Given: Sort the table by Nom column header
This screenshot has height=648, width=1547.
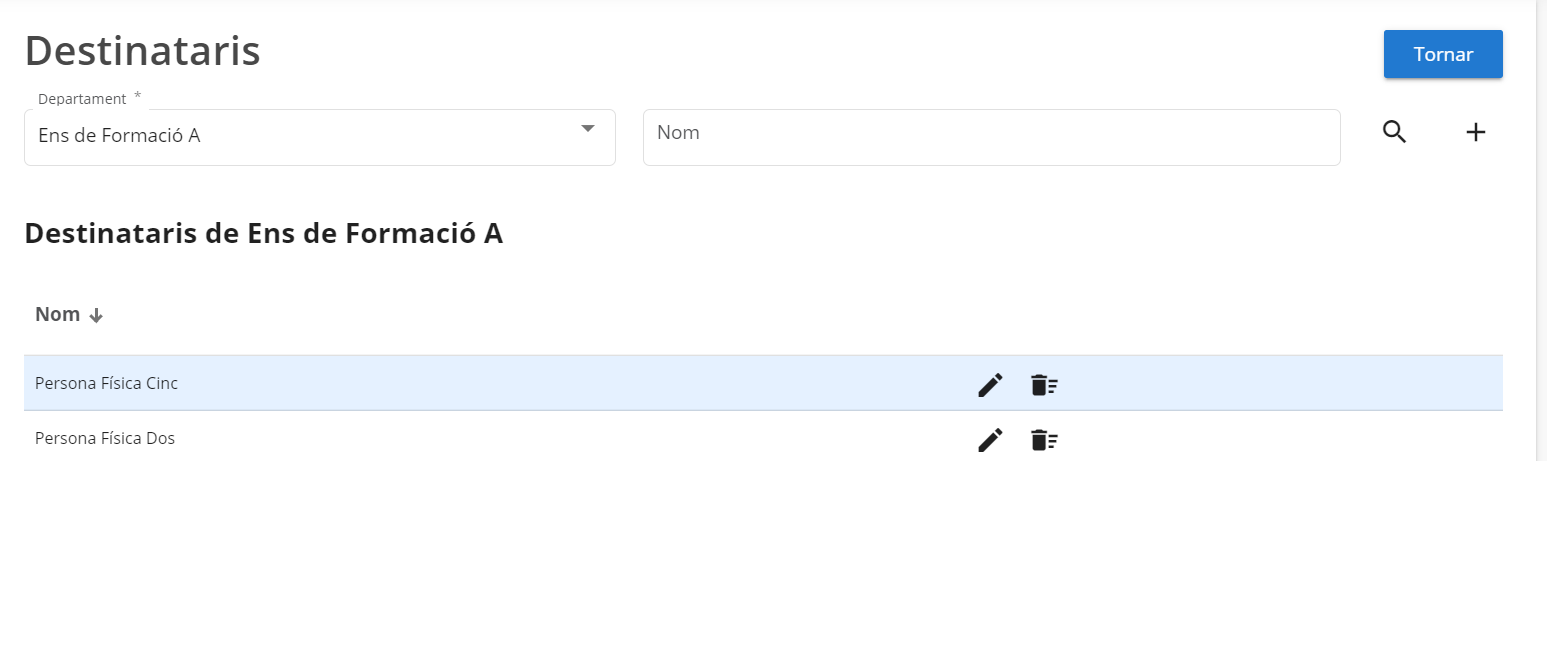Looking at the screenshot, I should 58,314.
